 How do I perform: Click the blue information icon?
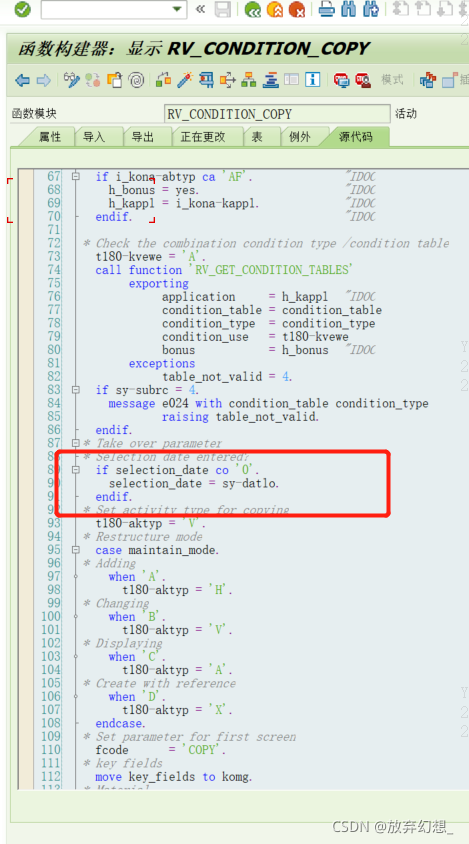tap(312, 80)
